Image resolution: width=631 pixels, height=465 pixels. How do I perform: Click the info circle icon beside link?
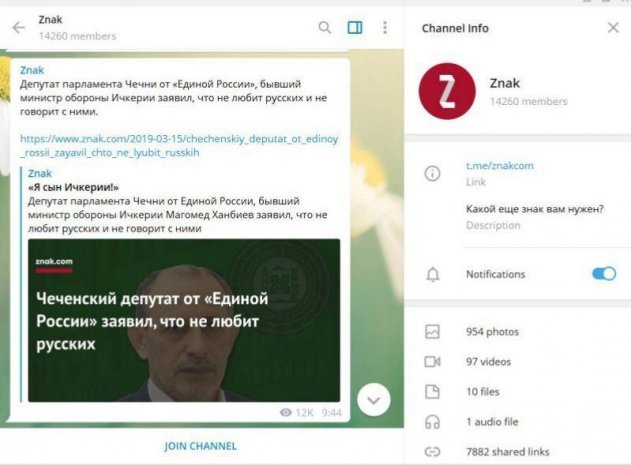[x=432, y=174]
